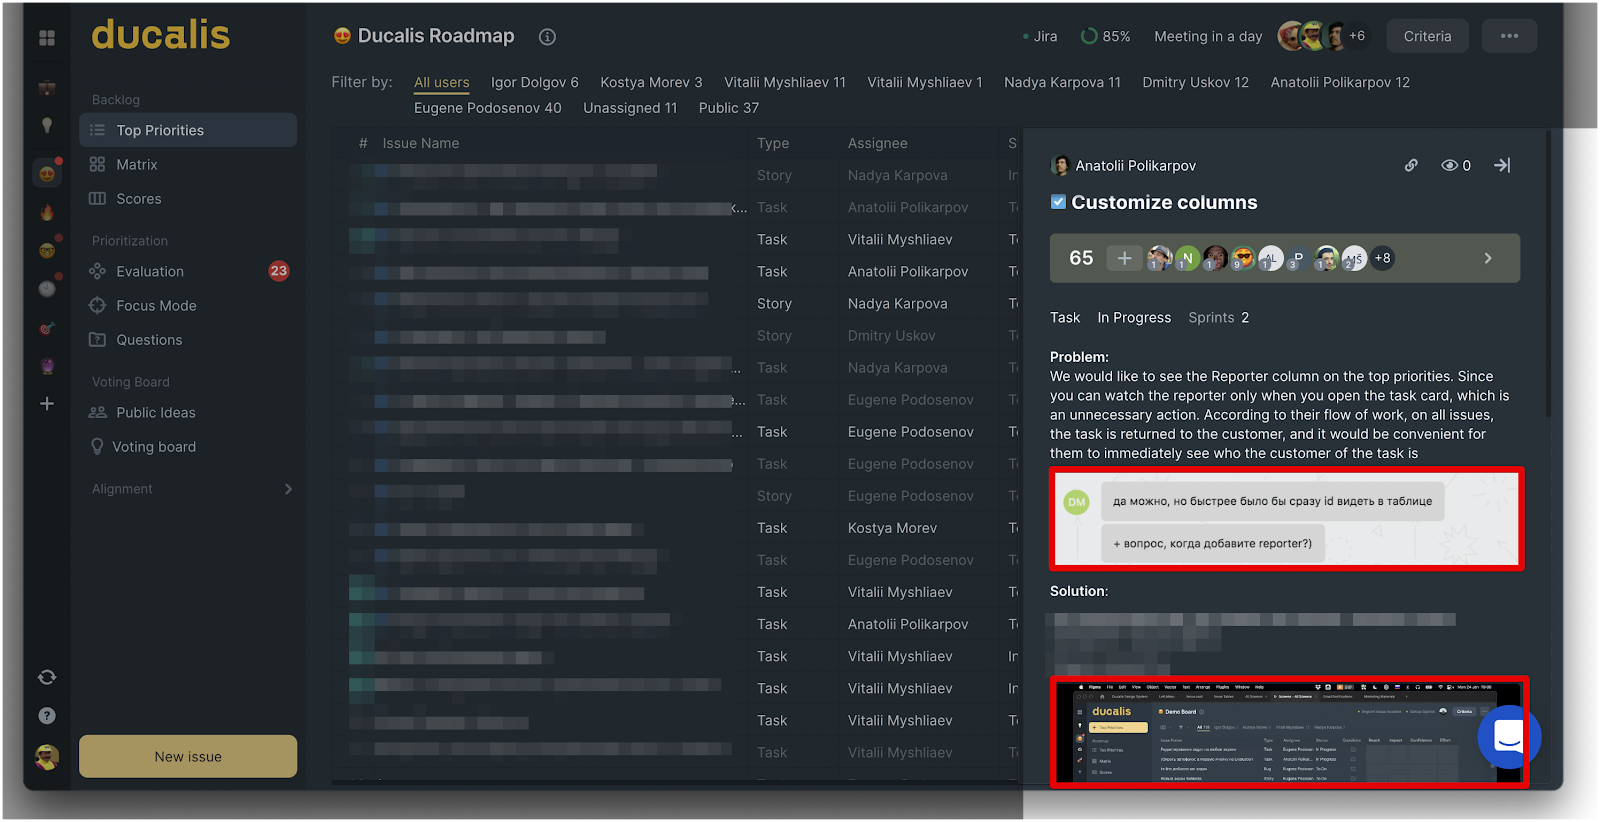The image size is (1600, 822).
Task: Click the sync refresh icon in sidebar
Action: point(47,677)
